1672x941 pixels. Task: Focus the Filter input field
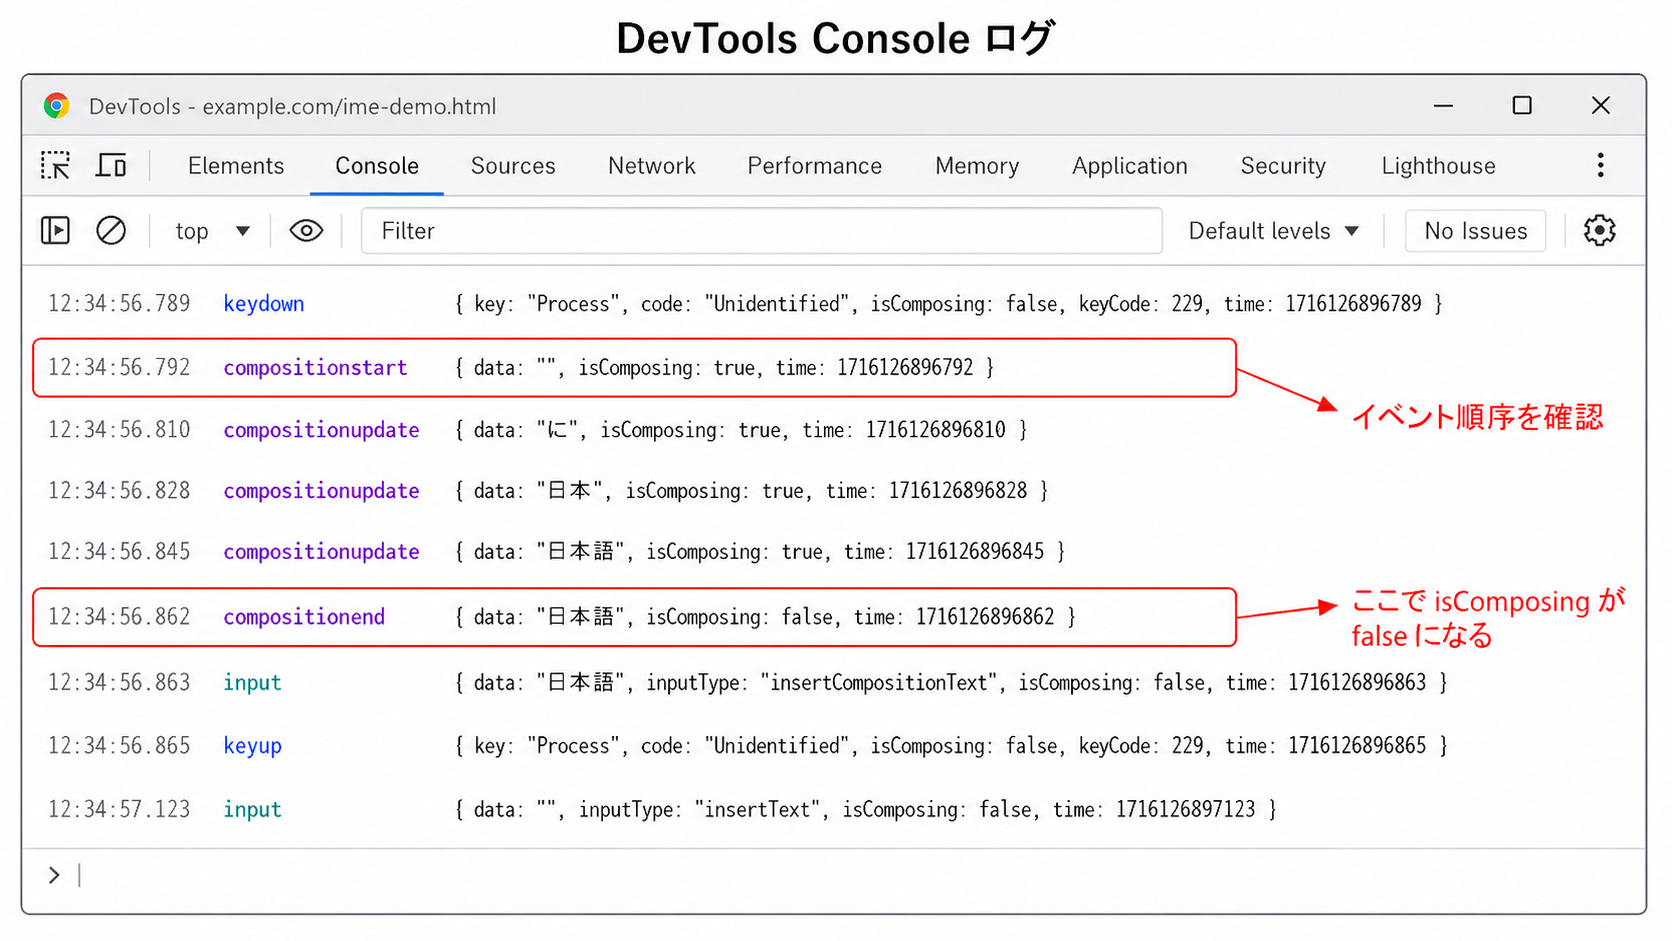pyautogui.click(x=761, y=231)
